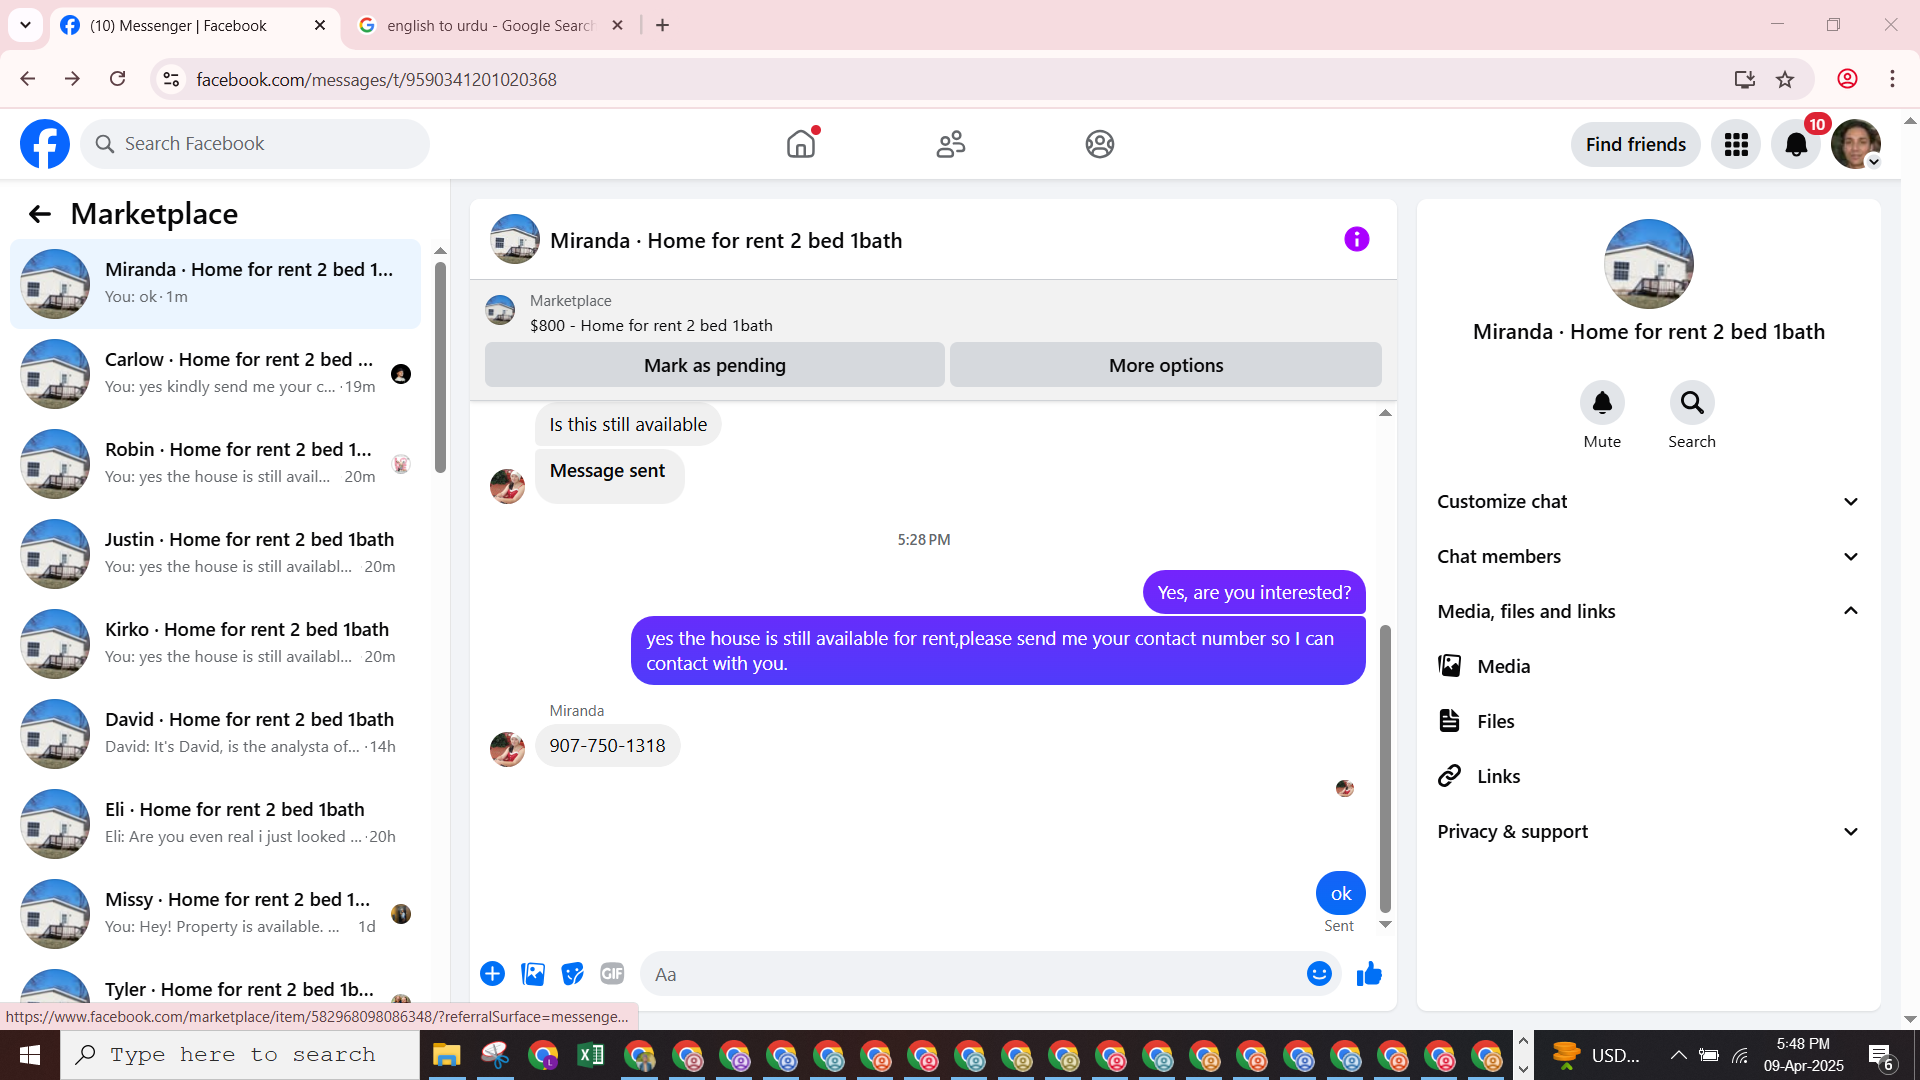Open the Friends icon in top navigation
The image size is (1920, 1080).
(x=951, y=144)
